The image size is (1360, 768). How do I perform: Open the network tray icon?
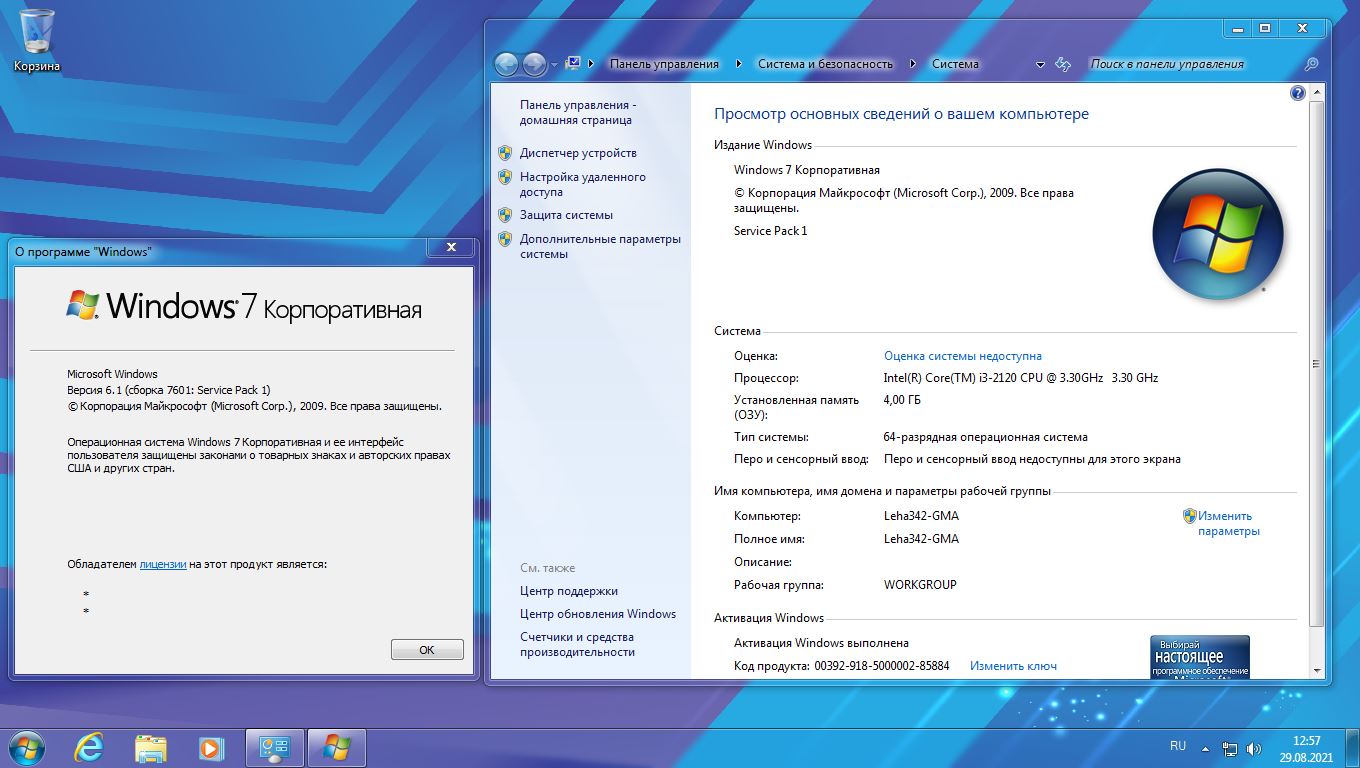click(1230, 748)
